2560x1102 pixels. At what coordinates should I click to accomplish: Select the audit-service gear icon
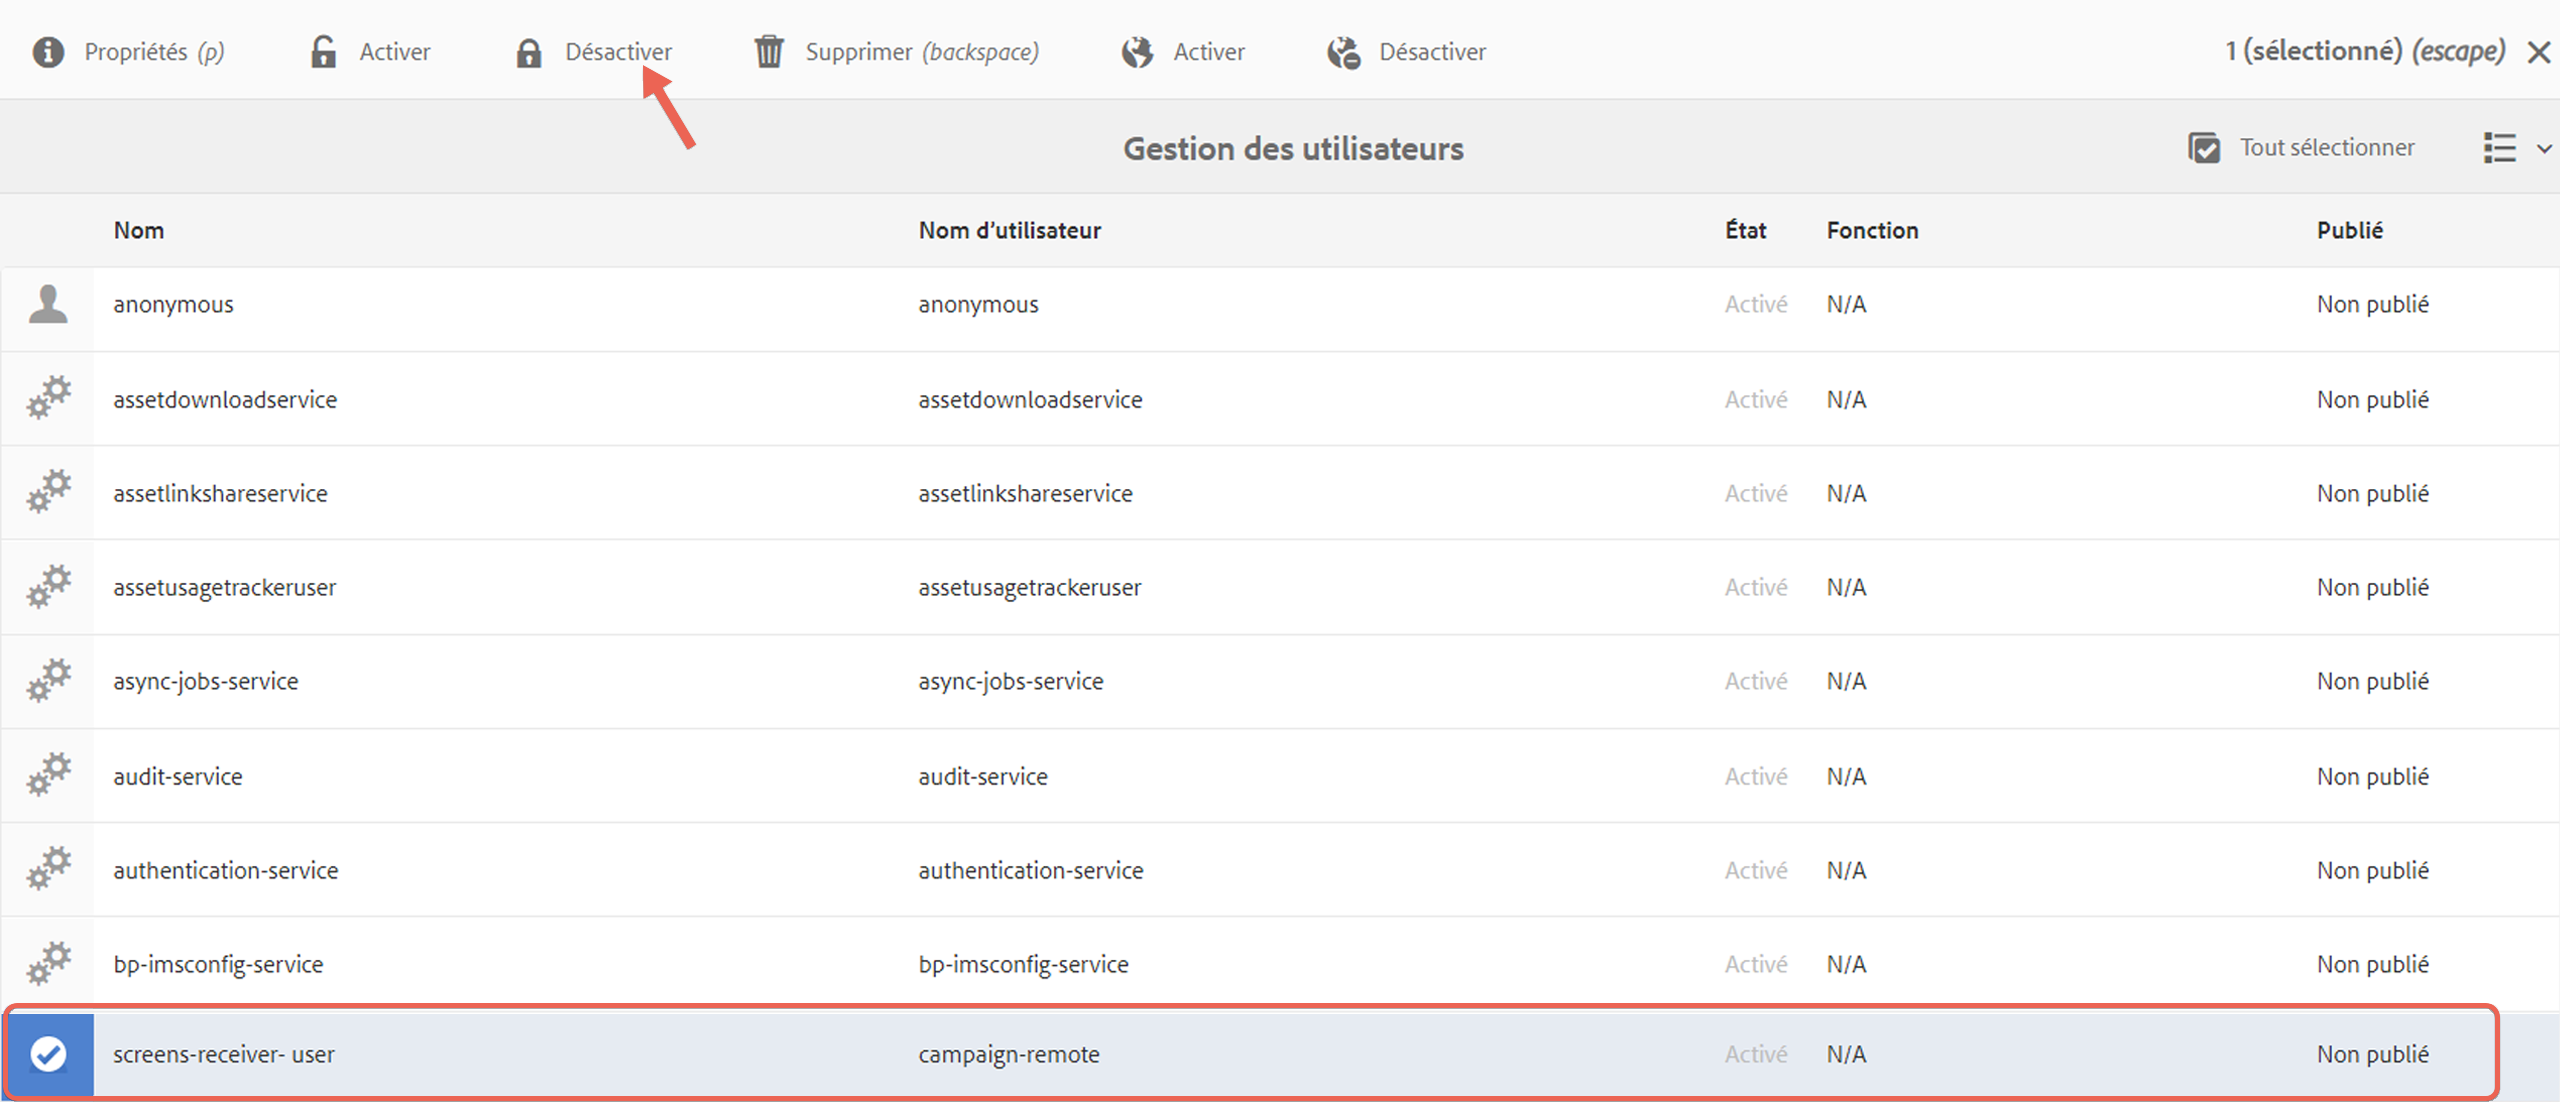[x=48, y=775]
